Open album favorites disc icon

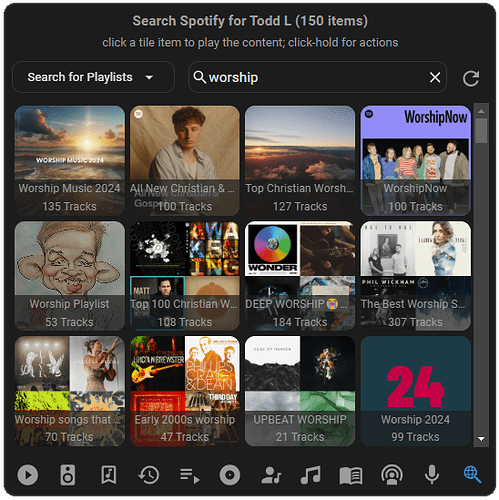(230, 475)
